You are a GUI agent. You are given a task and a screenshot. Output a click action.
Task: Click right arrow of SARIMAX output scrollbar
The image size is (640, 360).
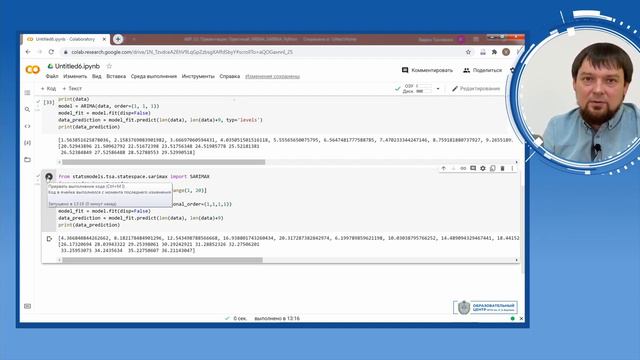pos(516,260)
